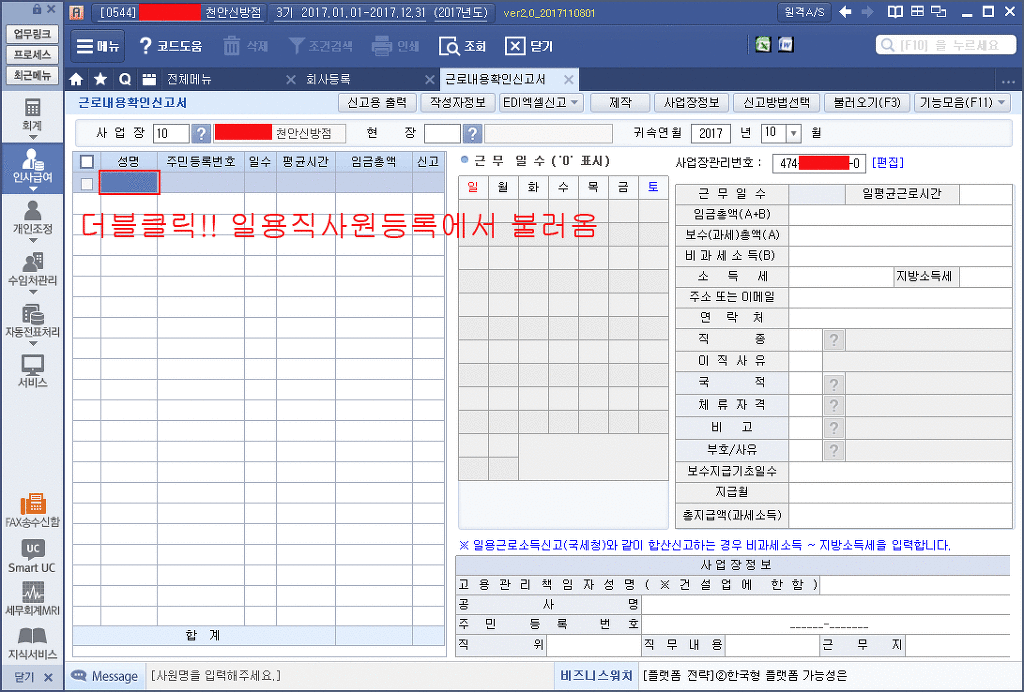Click 불러오기(F3) button
This screenshot has height=692, width=1024.
click(867, 102)
